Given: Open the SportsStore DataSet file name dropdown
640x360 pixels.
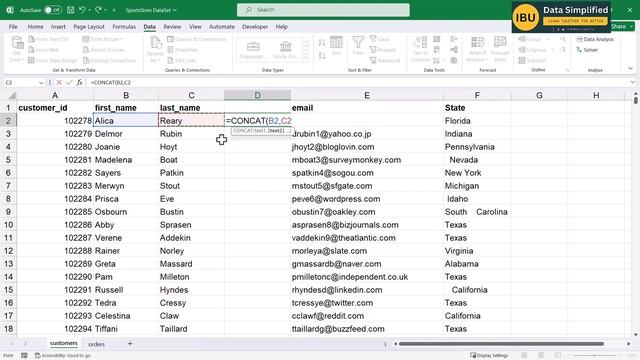Looking at the screenshot, I should (151, 10).
